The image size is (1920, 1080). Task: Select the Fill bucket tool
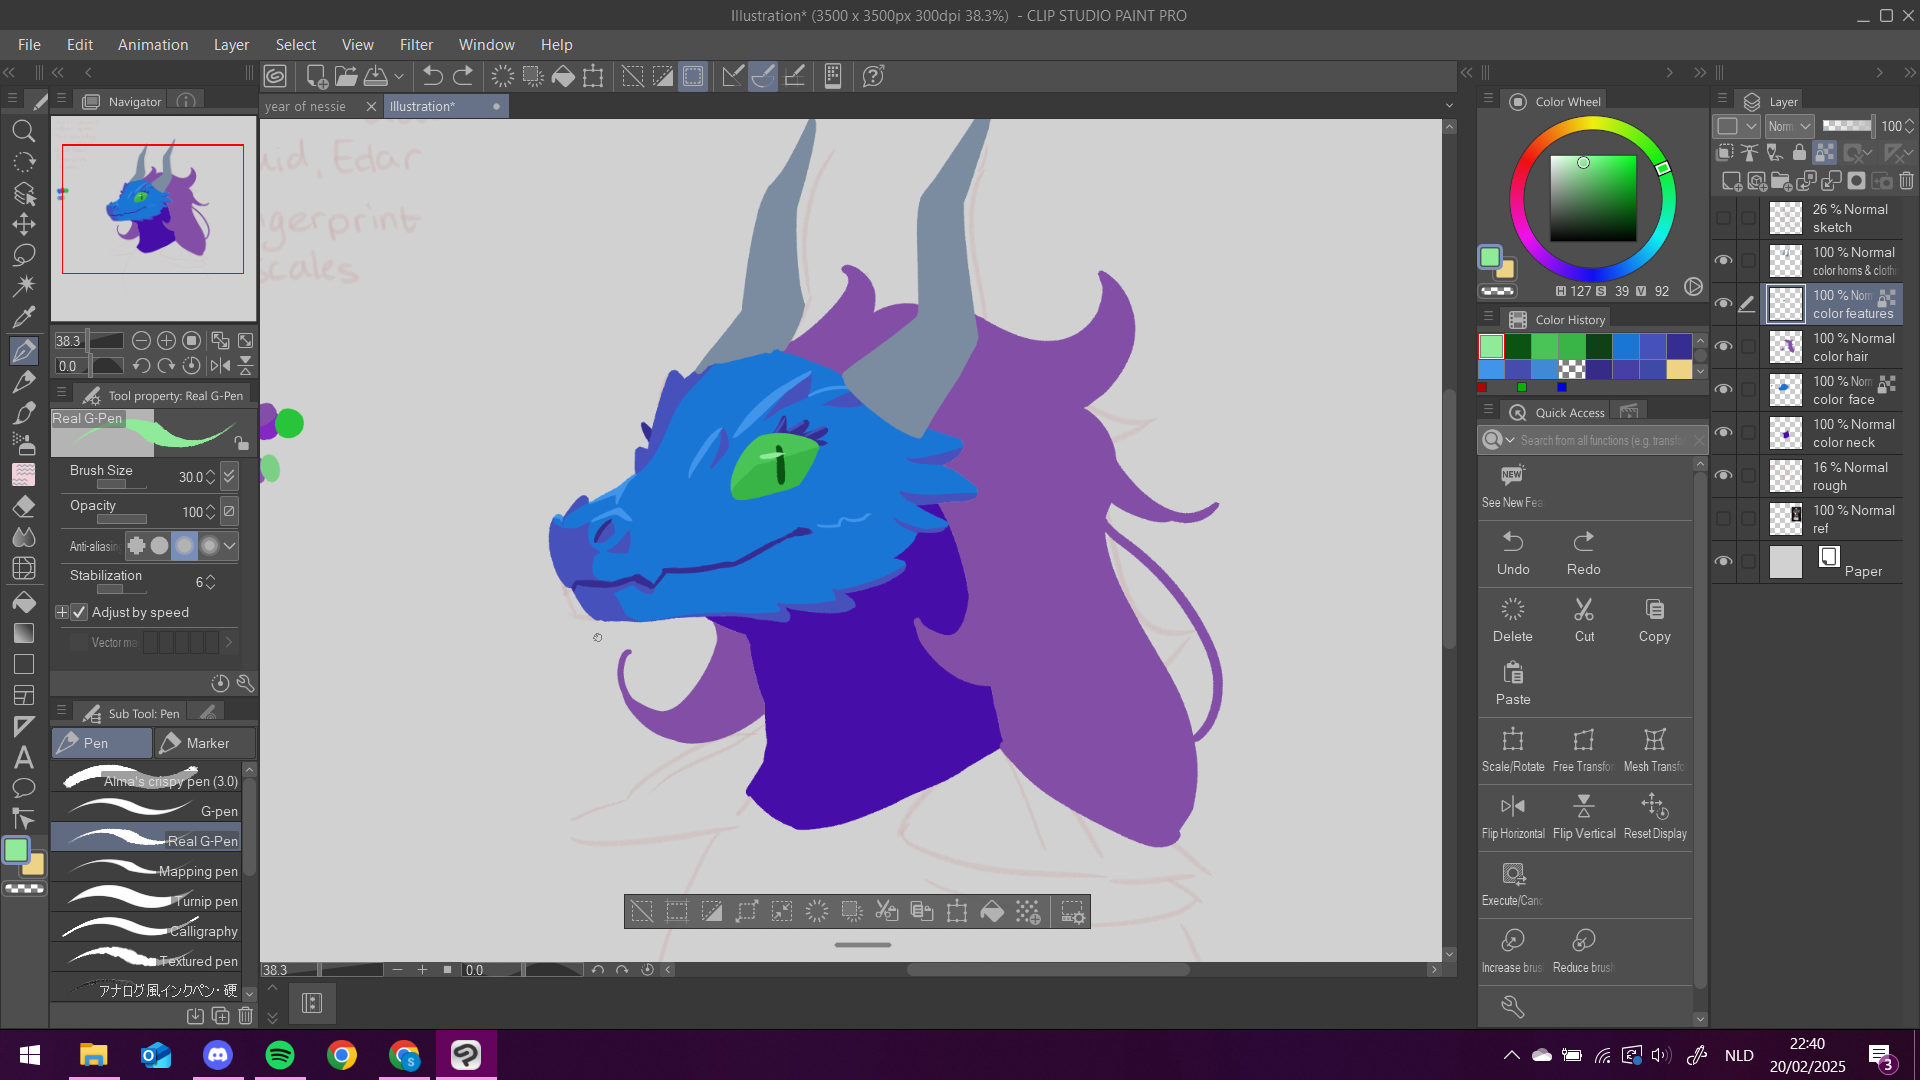point(24,602)
